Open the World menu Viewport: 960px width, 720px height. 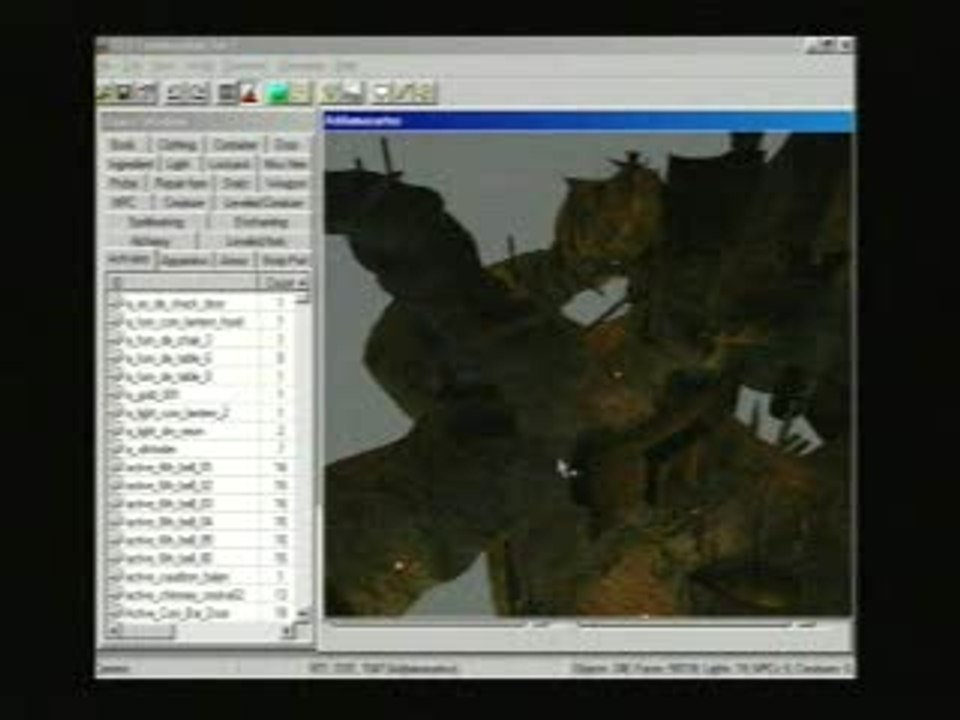(199, 65)
